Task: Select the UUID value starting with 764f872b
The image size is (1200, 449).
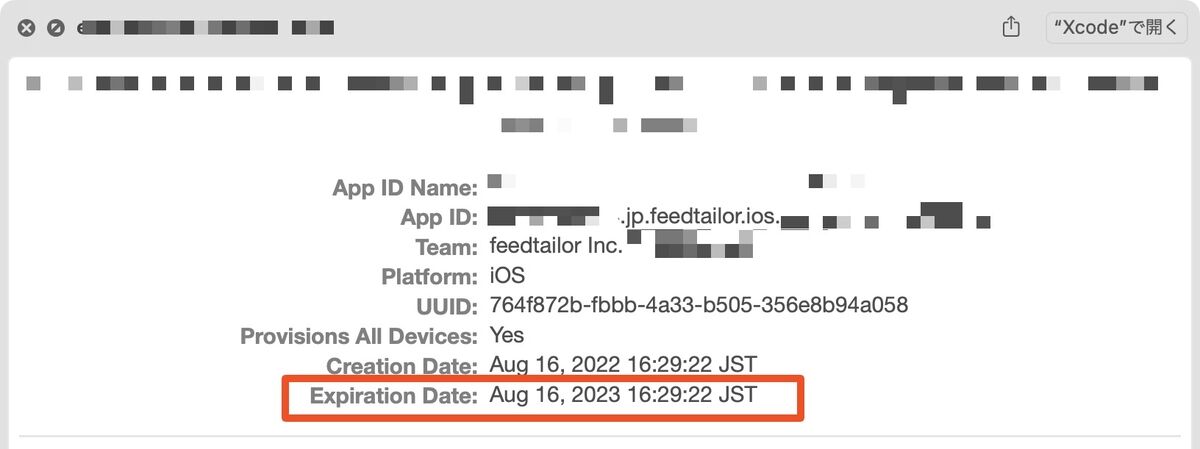Action: 699,305
